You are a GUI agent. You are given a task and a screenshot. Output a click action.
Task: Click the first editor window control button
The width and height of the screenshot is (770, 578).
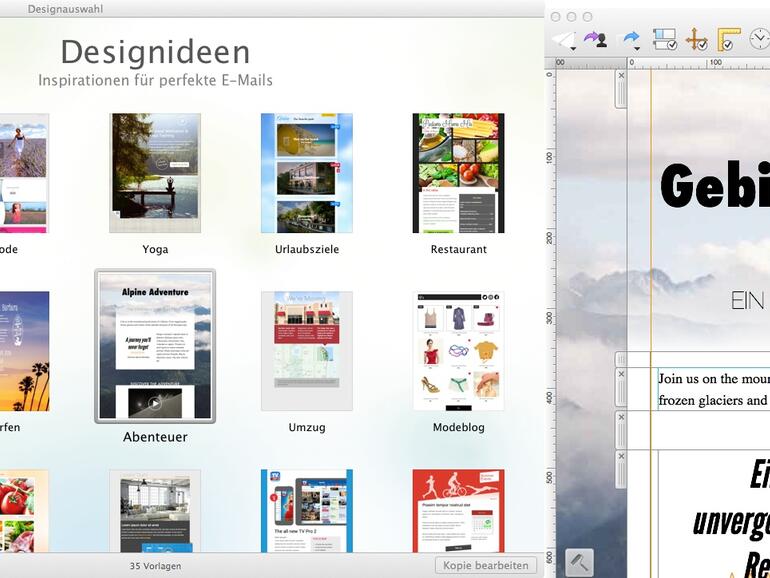coord(555,17)
